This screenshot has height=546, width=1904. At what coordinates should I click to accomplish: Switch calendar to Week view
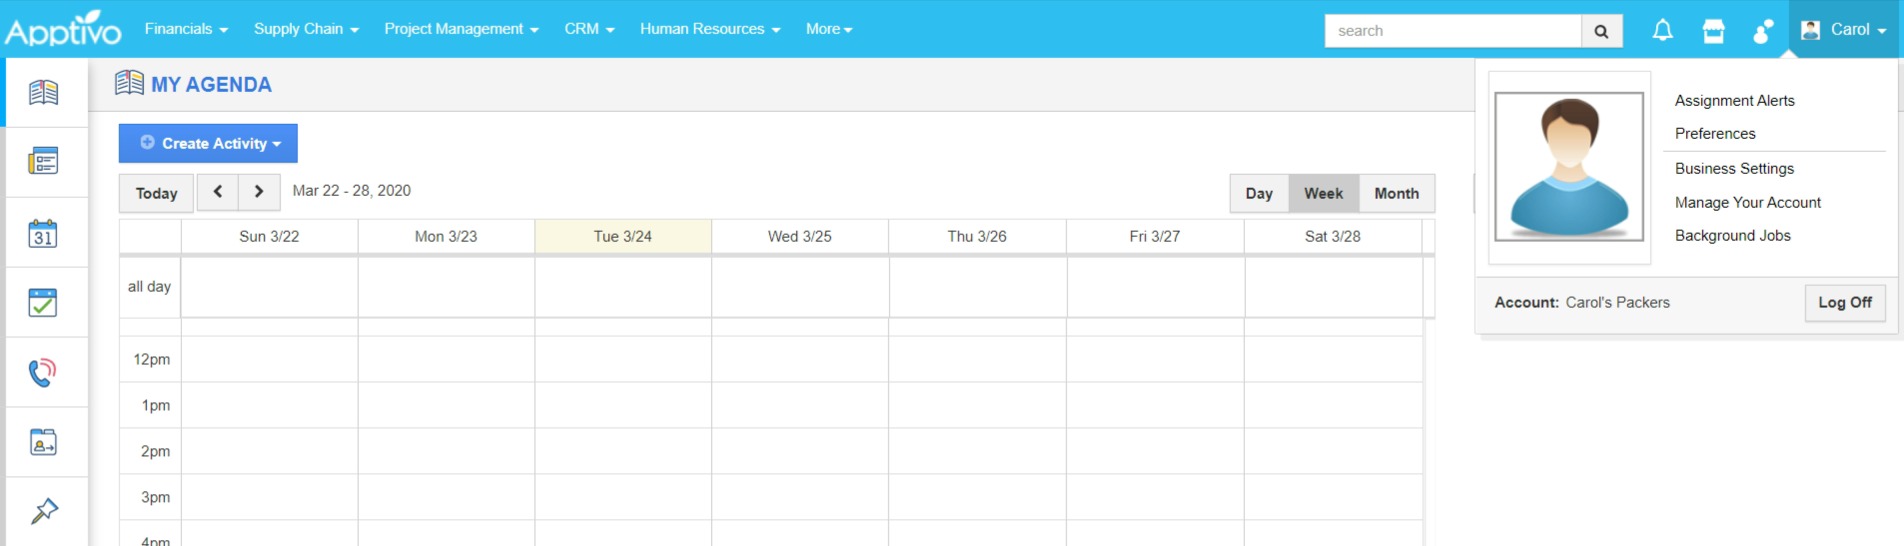1323,193
